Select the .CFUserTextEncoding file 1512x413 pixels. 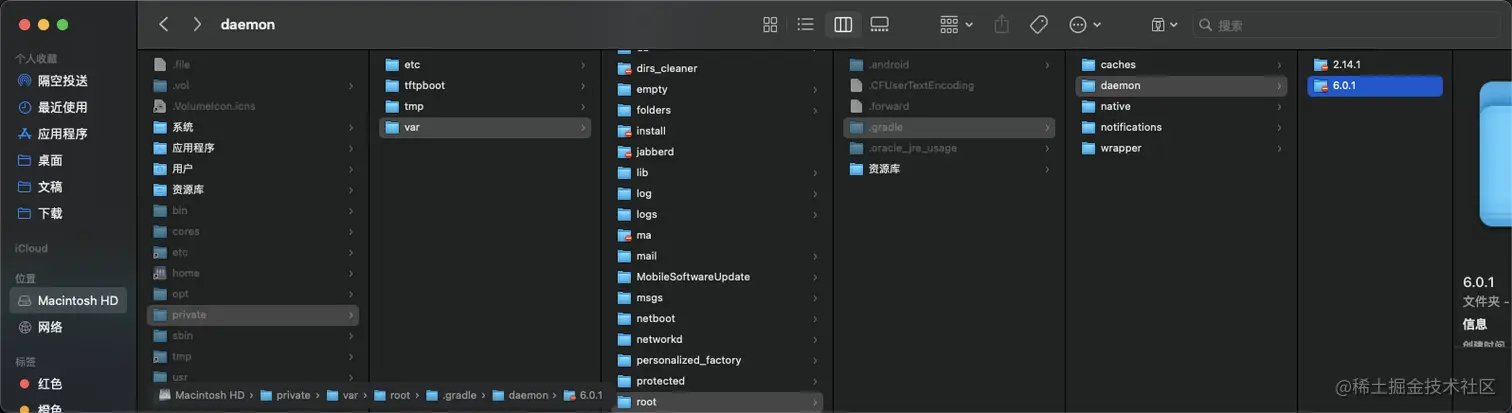pyautogui.click(x=949, y=86)
